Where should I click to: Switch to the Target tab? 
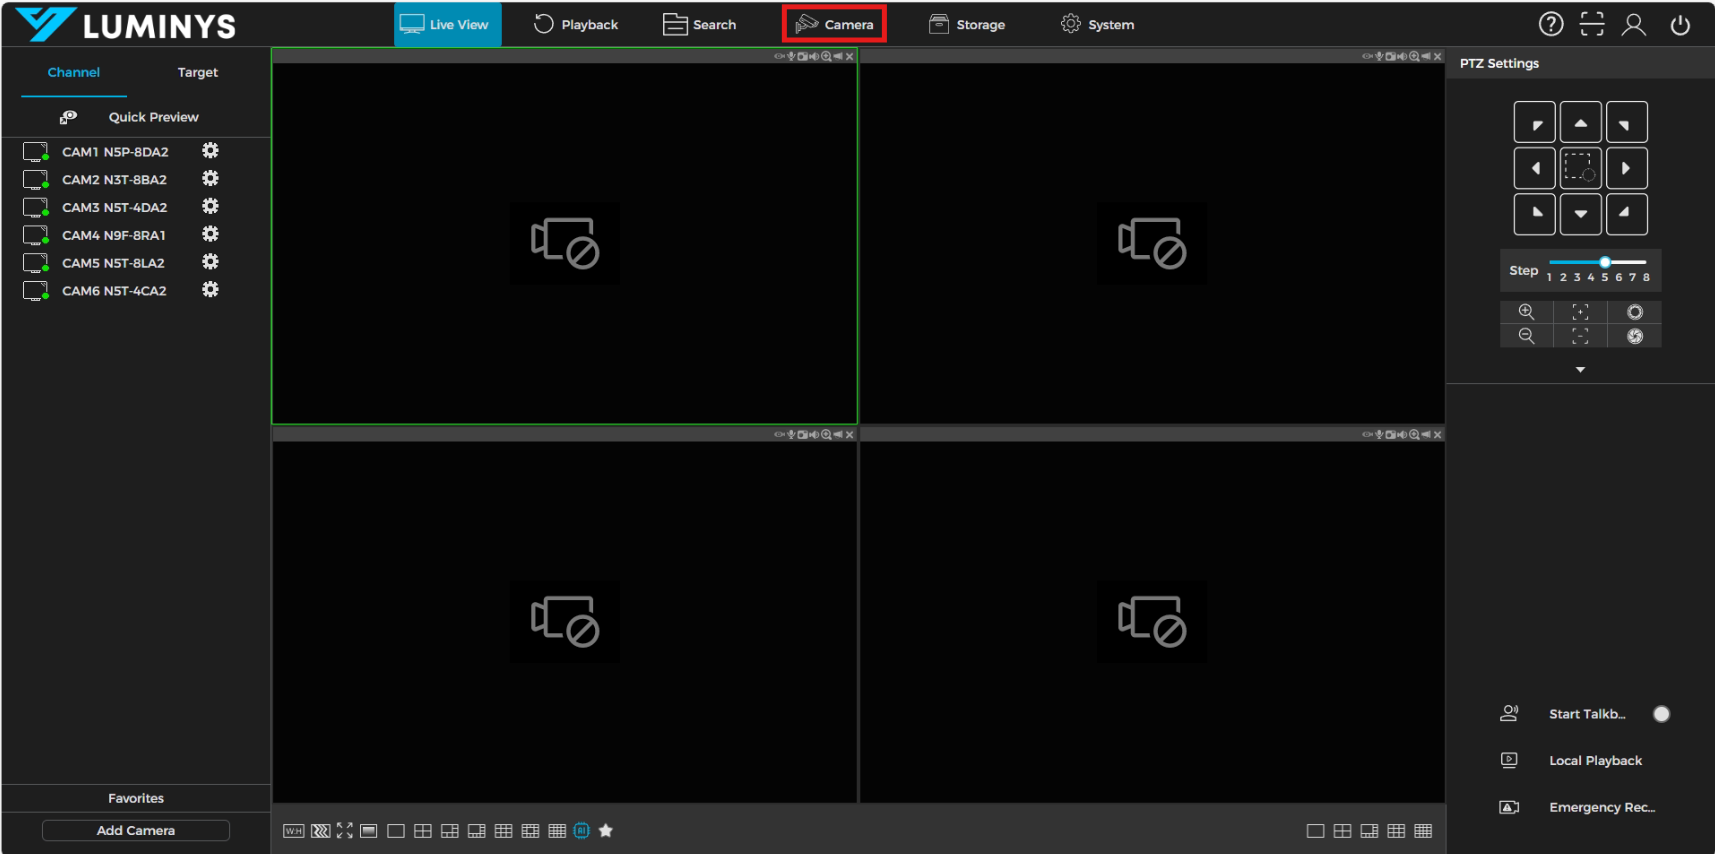tap(197, 72)
